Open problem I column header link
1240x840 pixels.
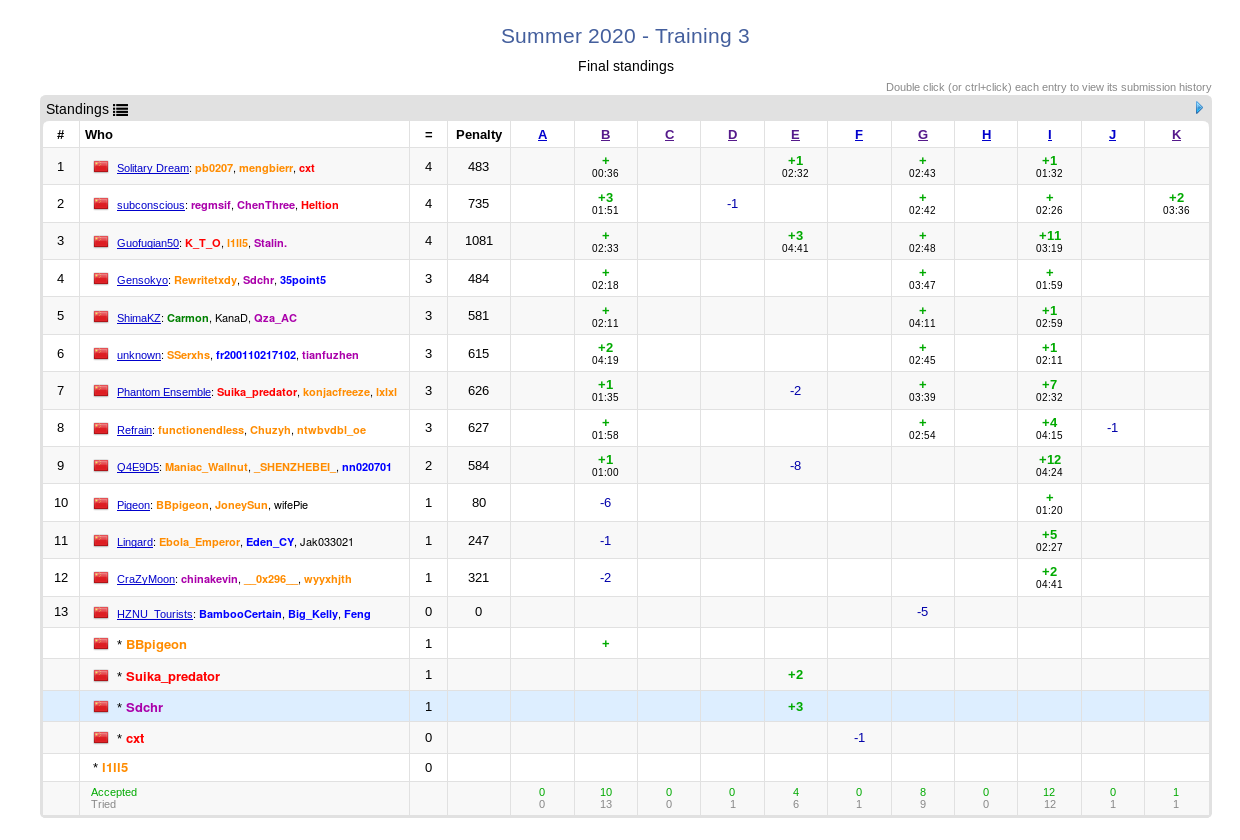[x=1049, y=135]
